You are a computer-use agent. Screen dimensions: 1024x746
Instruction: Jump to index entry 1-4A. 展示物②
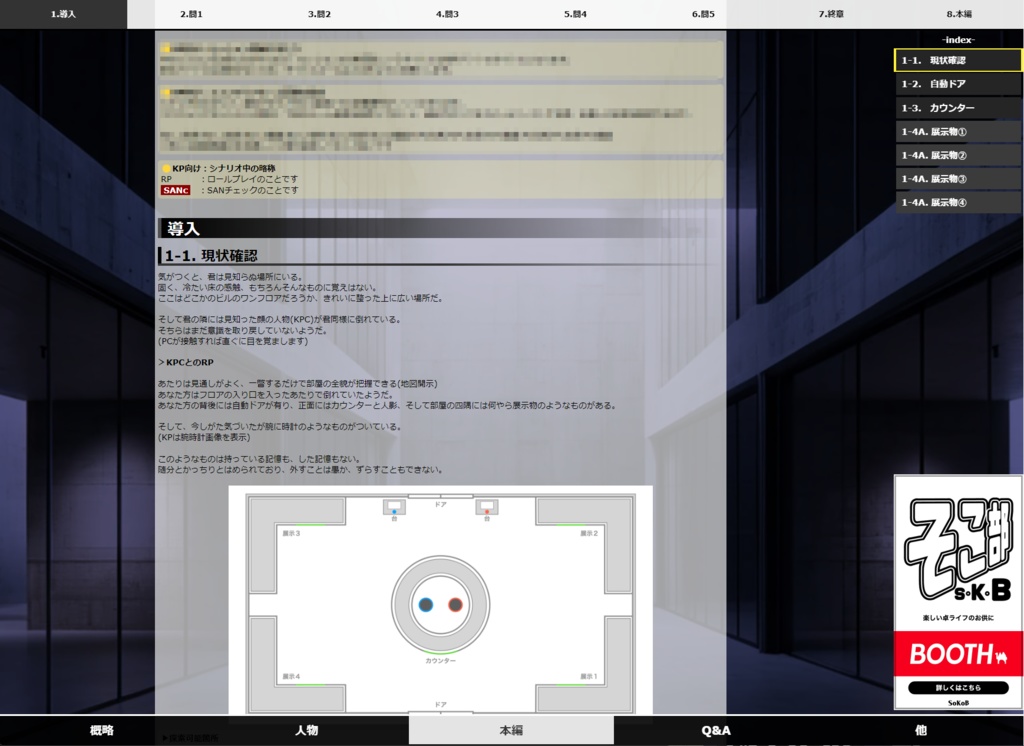(958, 155)
